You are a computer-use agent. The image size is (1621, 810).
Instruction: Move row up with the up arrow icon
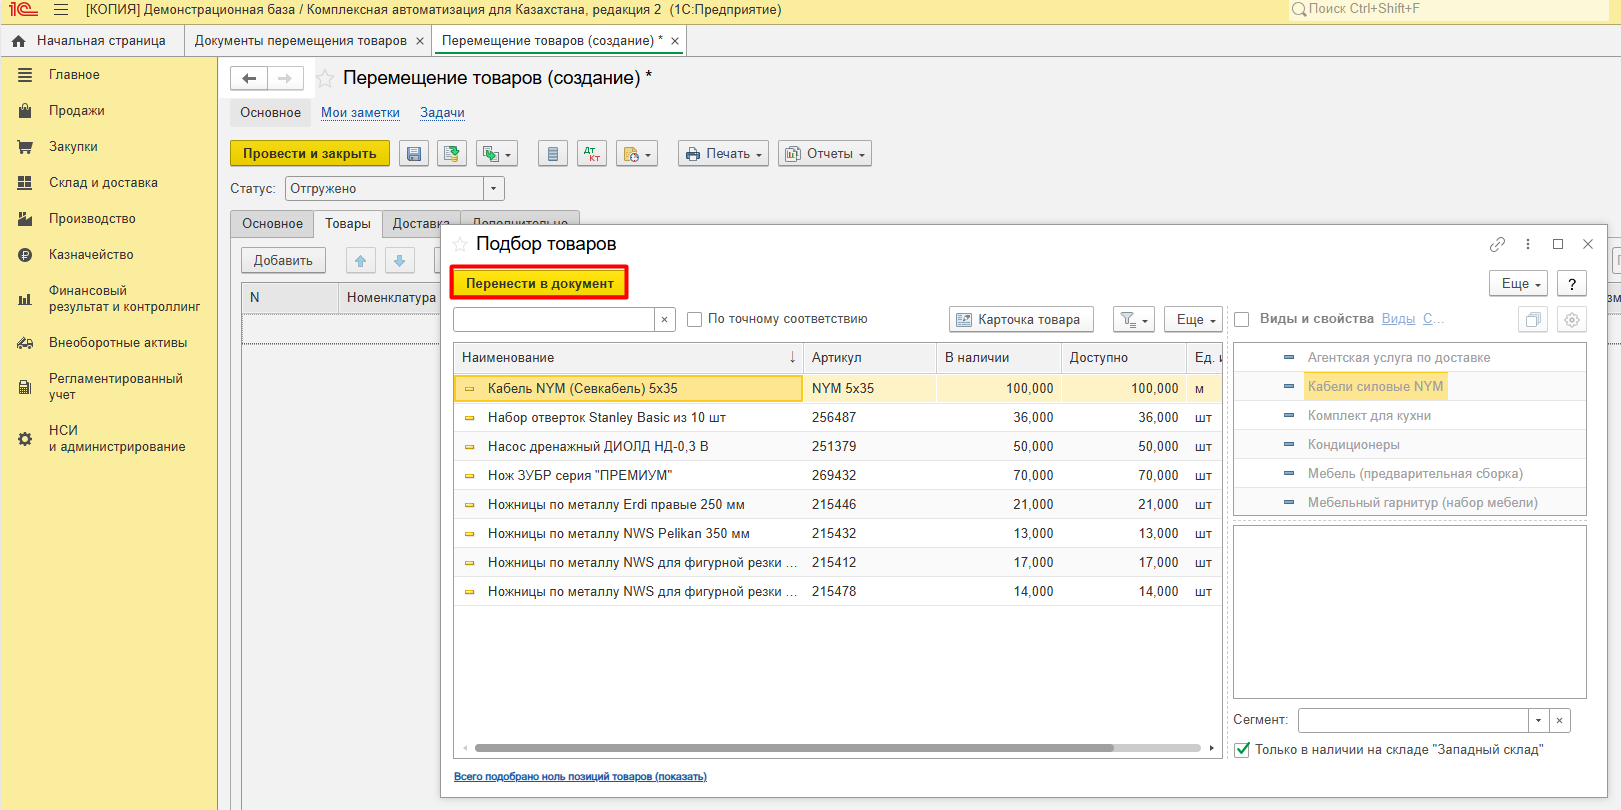click(x=360, y=261)
